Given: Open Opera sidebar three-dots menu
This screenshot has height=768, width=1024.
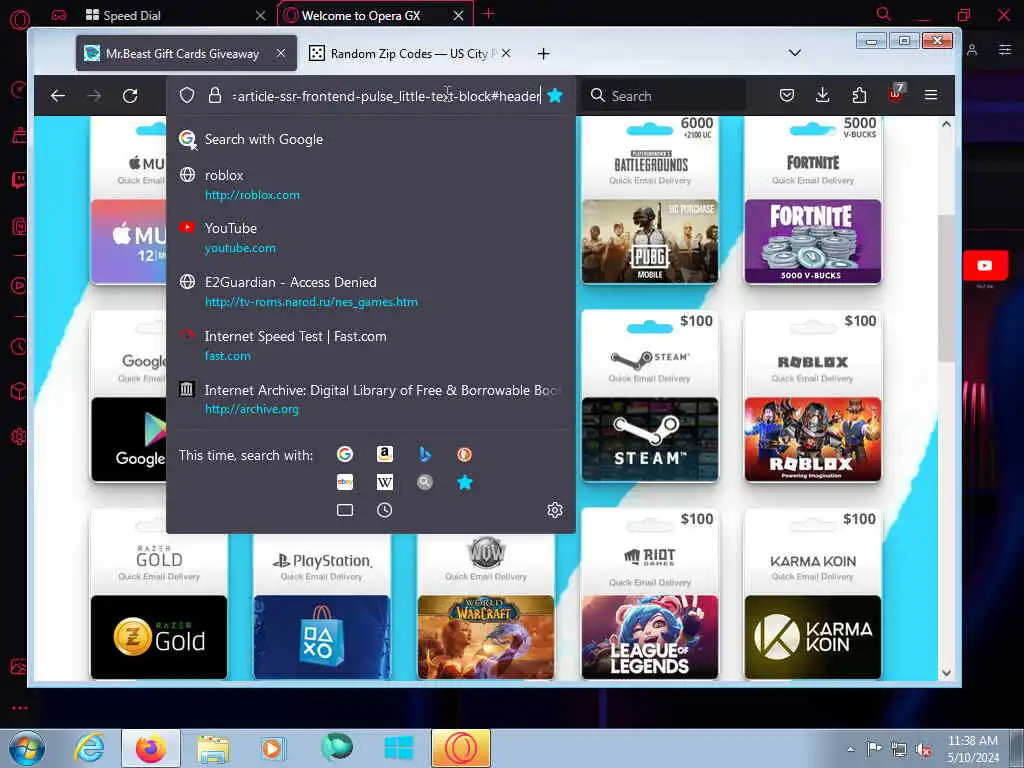Looking at the screenshot, I should coord(20,708).
